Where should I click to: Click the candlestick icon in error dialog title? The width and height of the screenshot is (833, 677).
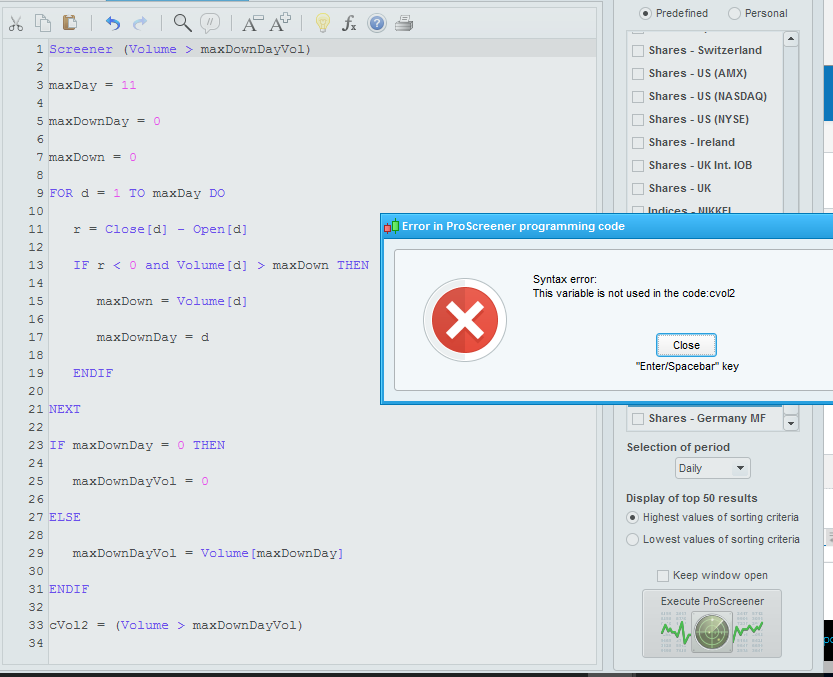(392, 226)
